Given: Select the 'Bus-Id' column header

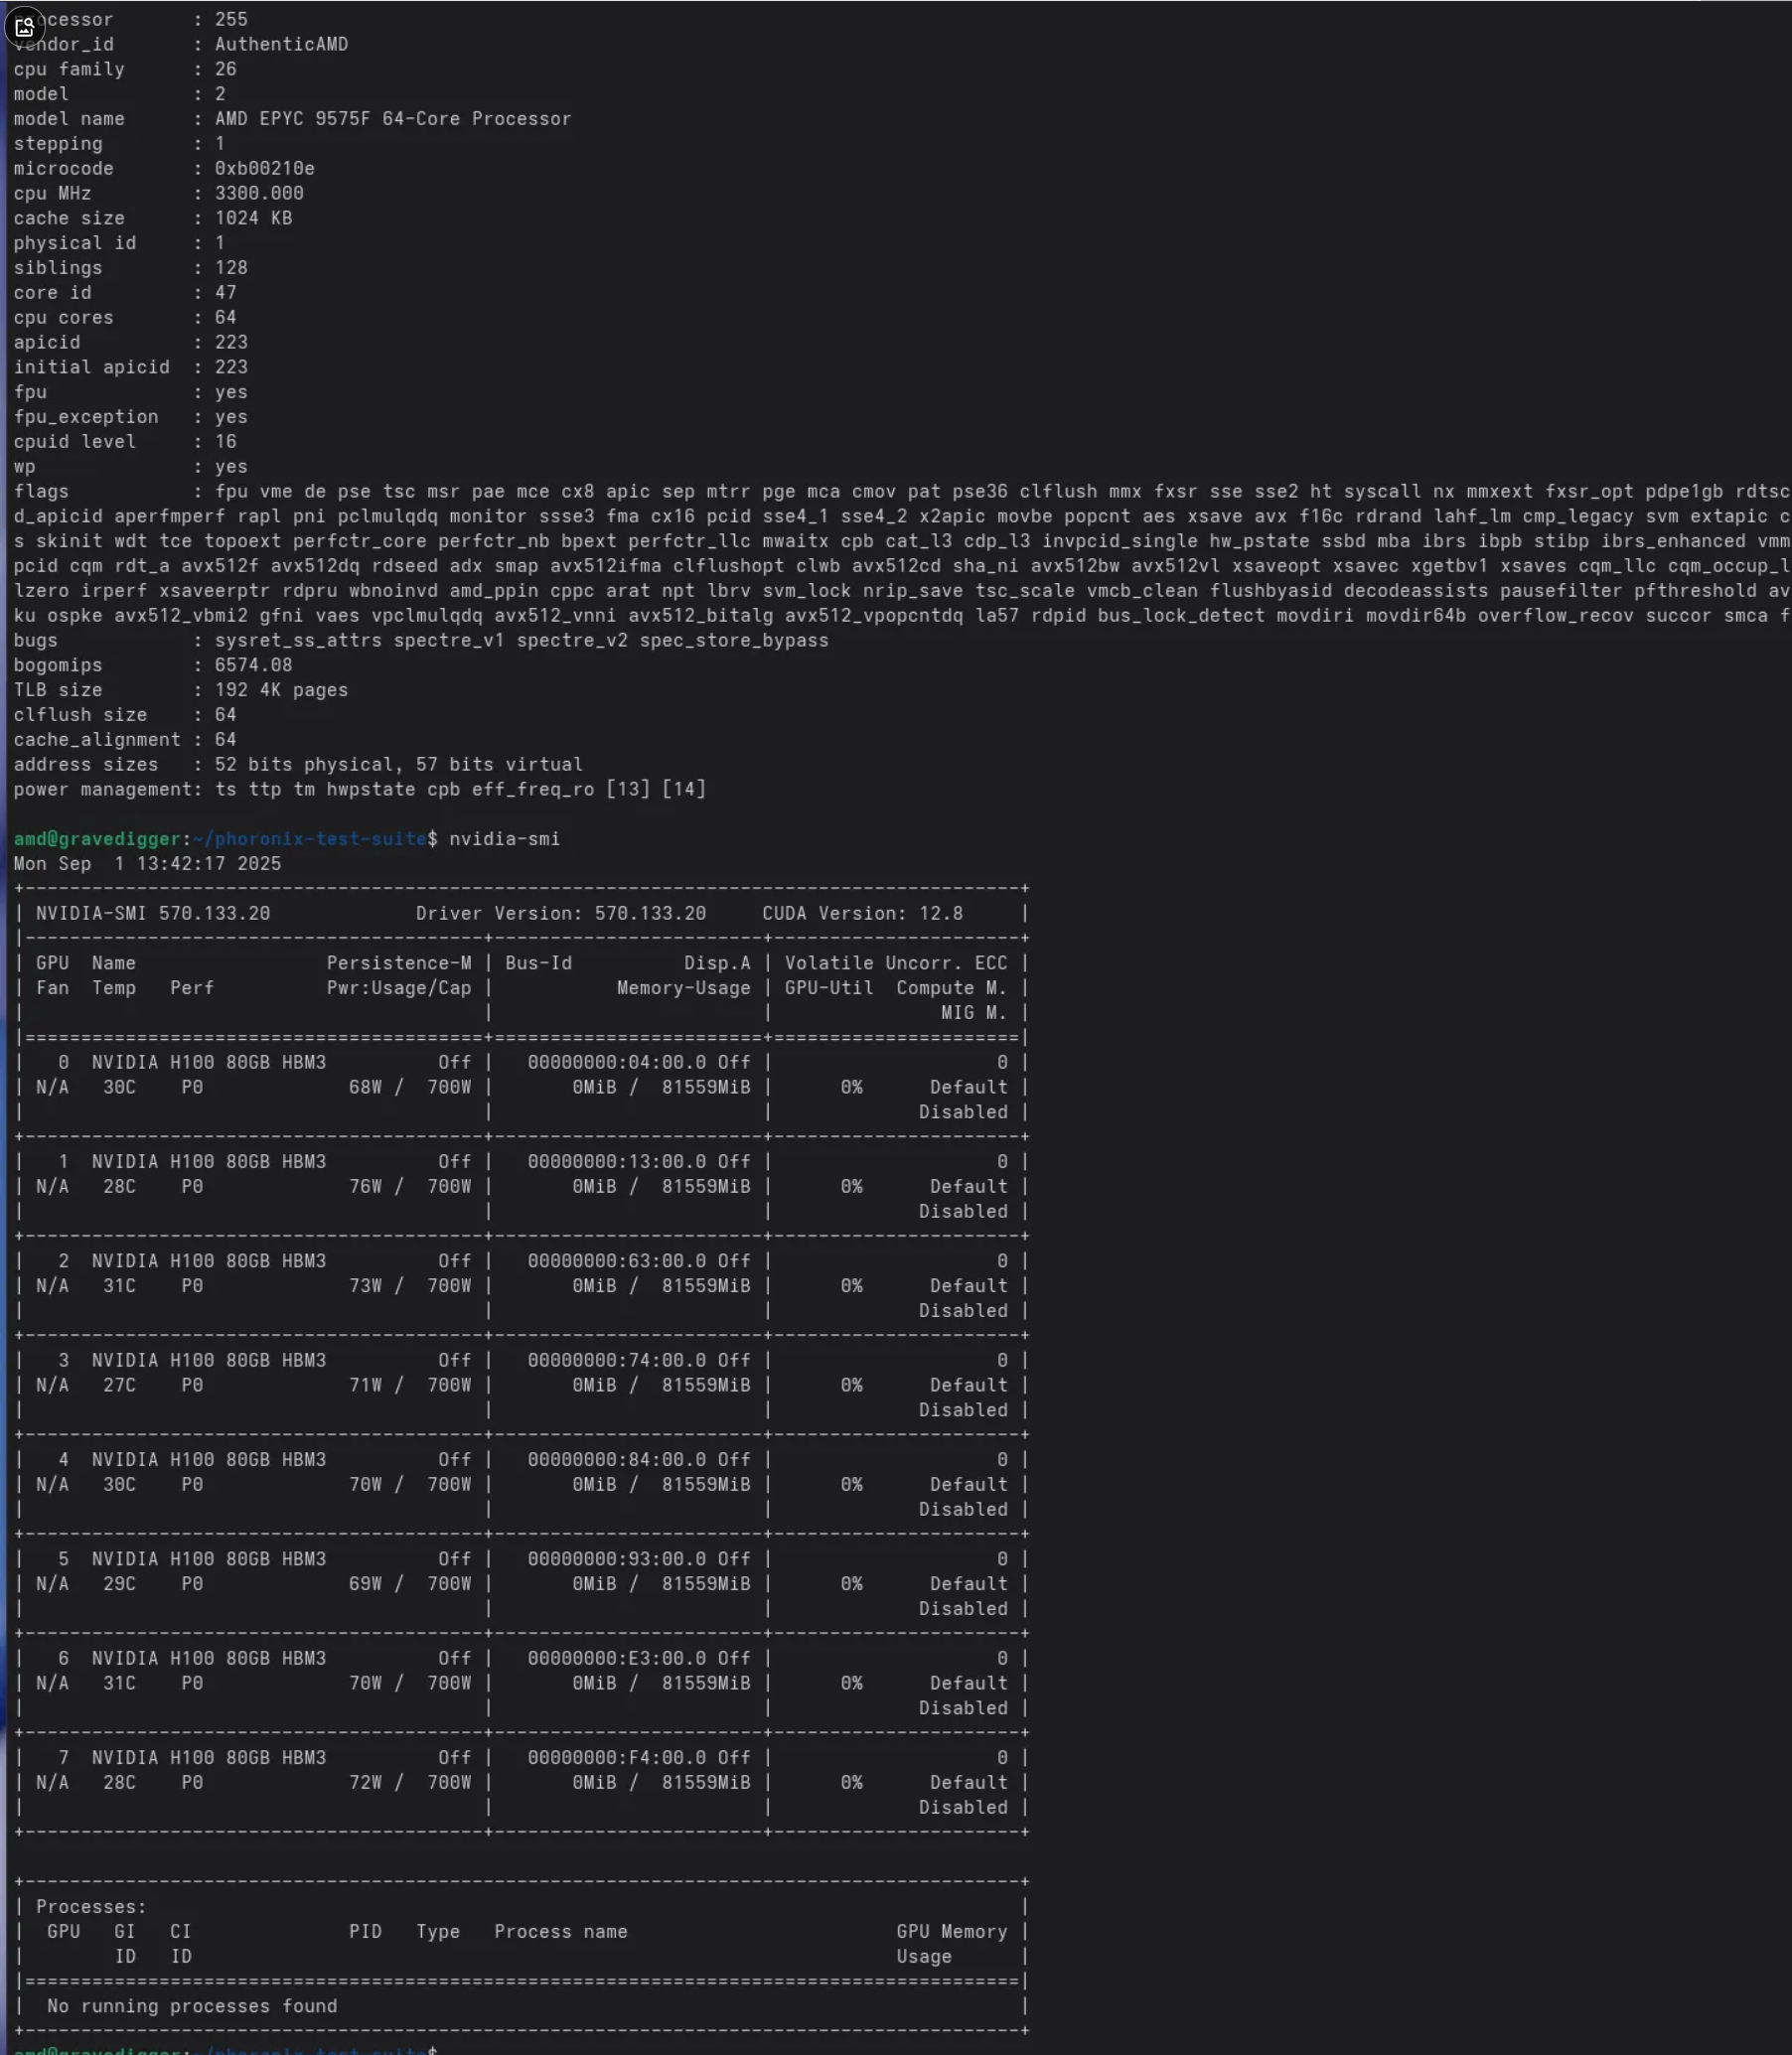Looking at the screenshot, I should pyautogui.click(x=538, y=963).
